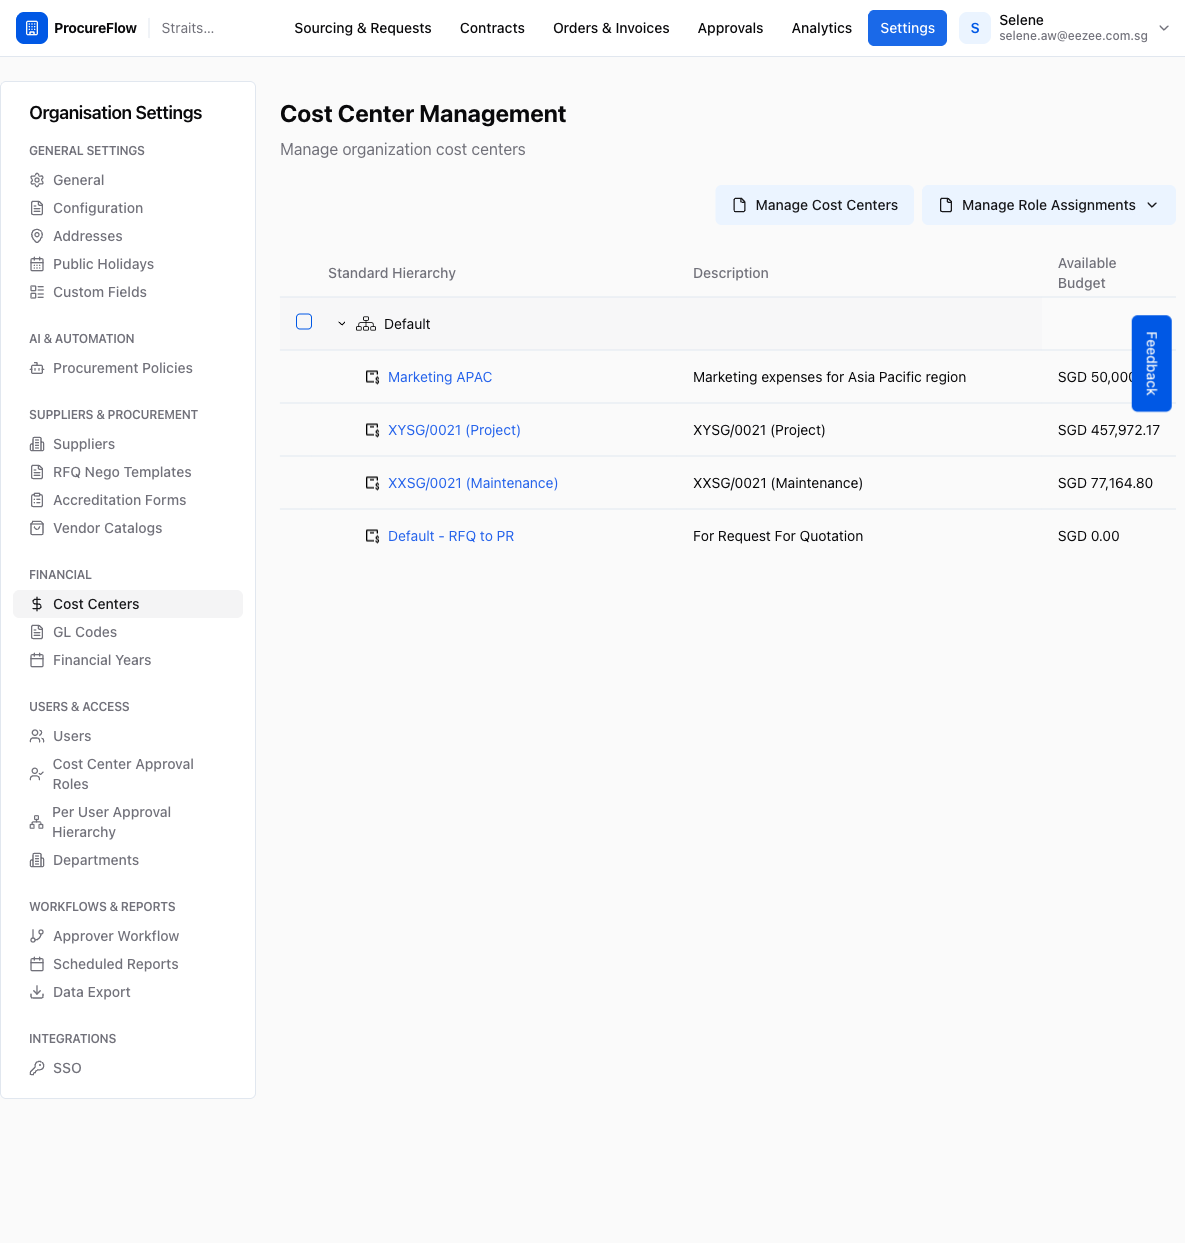Screen dimensions: 1185x1243
Task: Click the SGD 77,164.80 budget value
Action: point(1105,483)
